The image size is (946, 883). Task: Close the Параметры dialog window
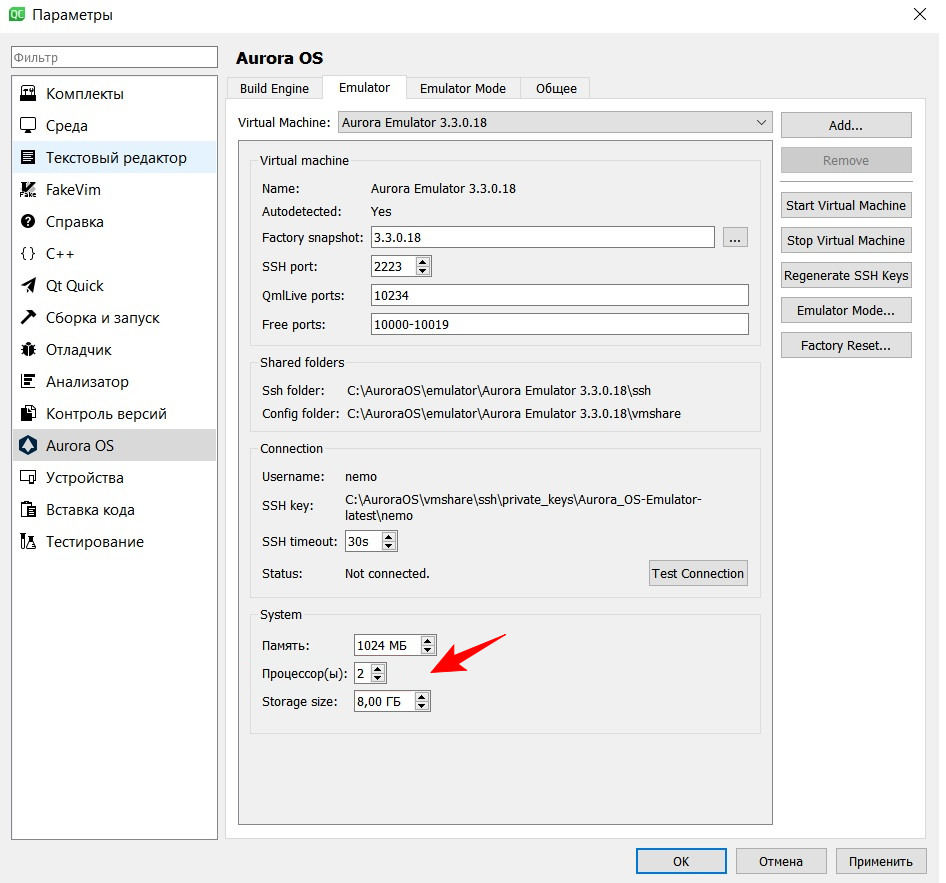tap(919, 14)
